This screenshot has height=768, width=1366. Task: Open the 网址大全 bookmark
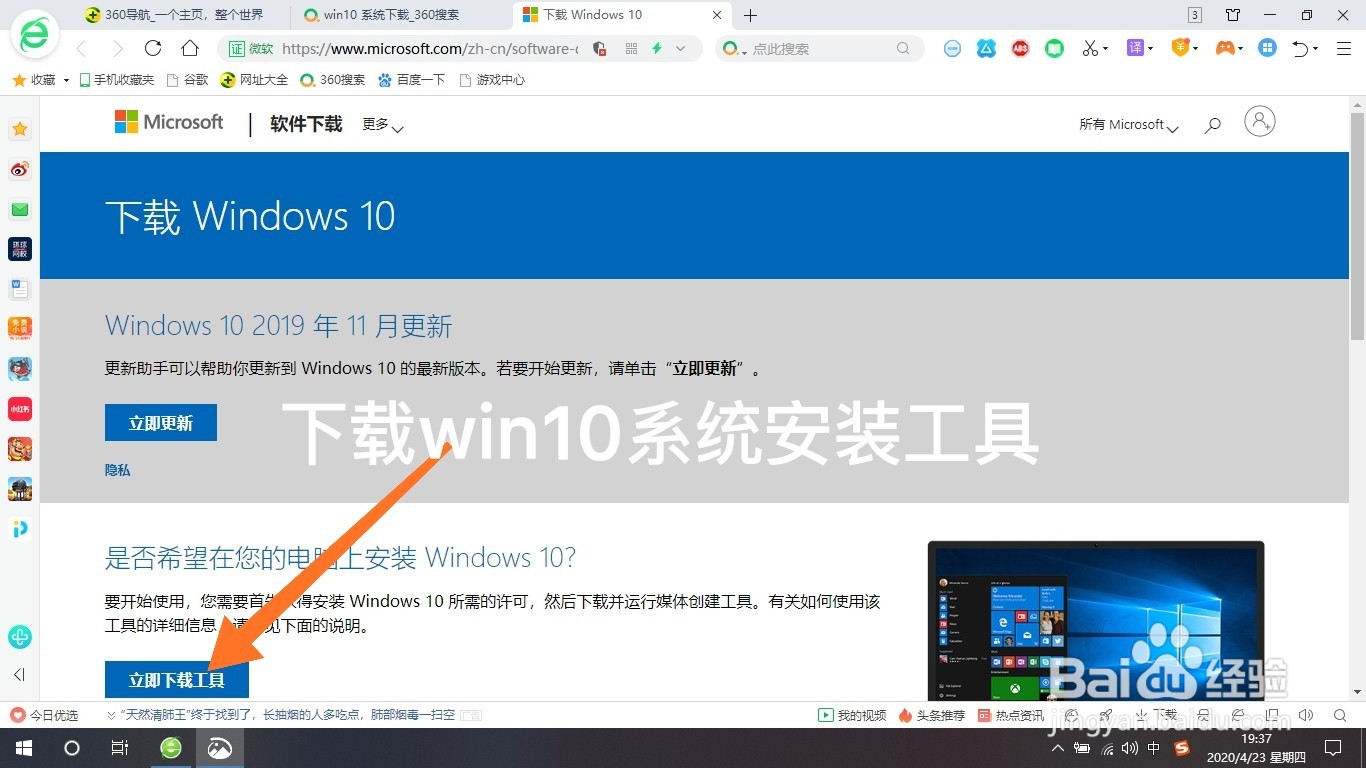[254, 80]
